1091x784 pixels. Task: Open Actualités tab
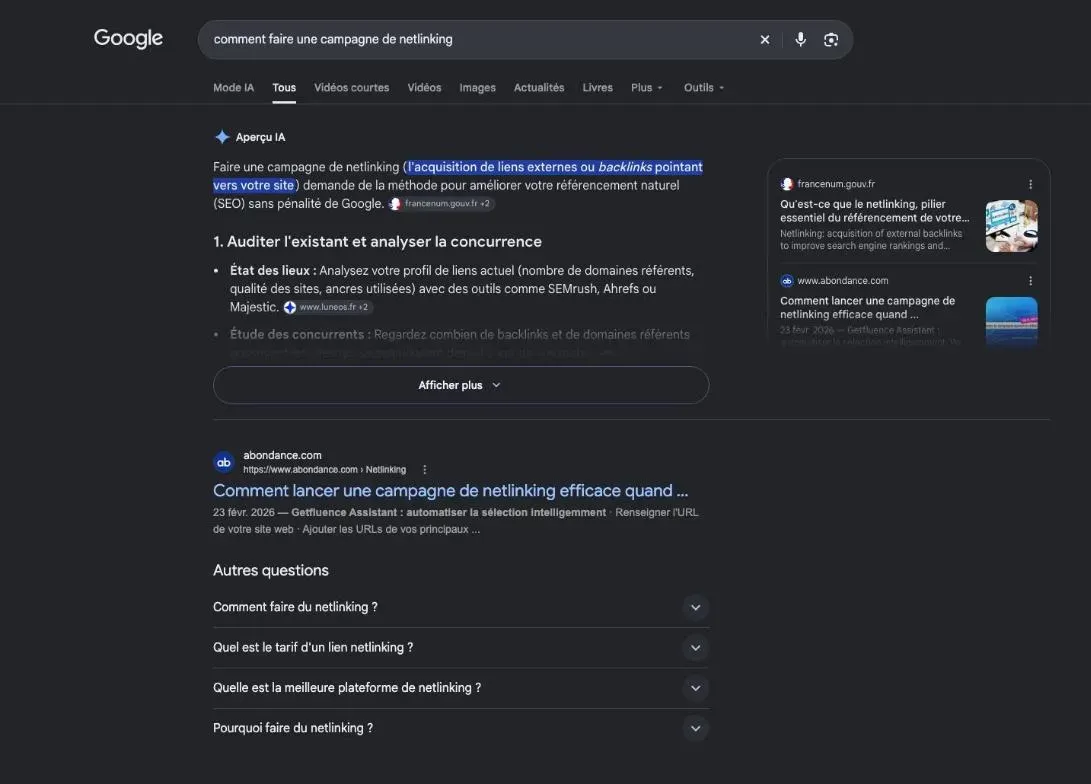point(539,88)
